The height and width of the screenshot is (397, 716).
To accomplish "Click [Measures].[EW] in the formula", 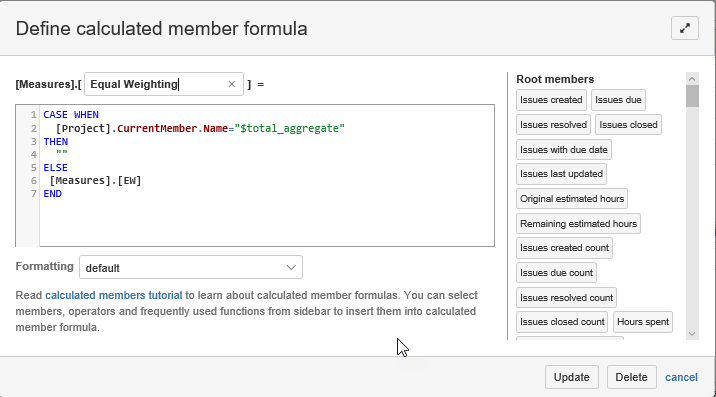I will pyautogui.click(x=95, y=180).
